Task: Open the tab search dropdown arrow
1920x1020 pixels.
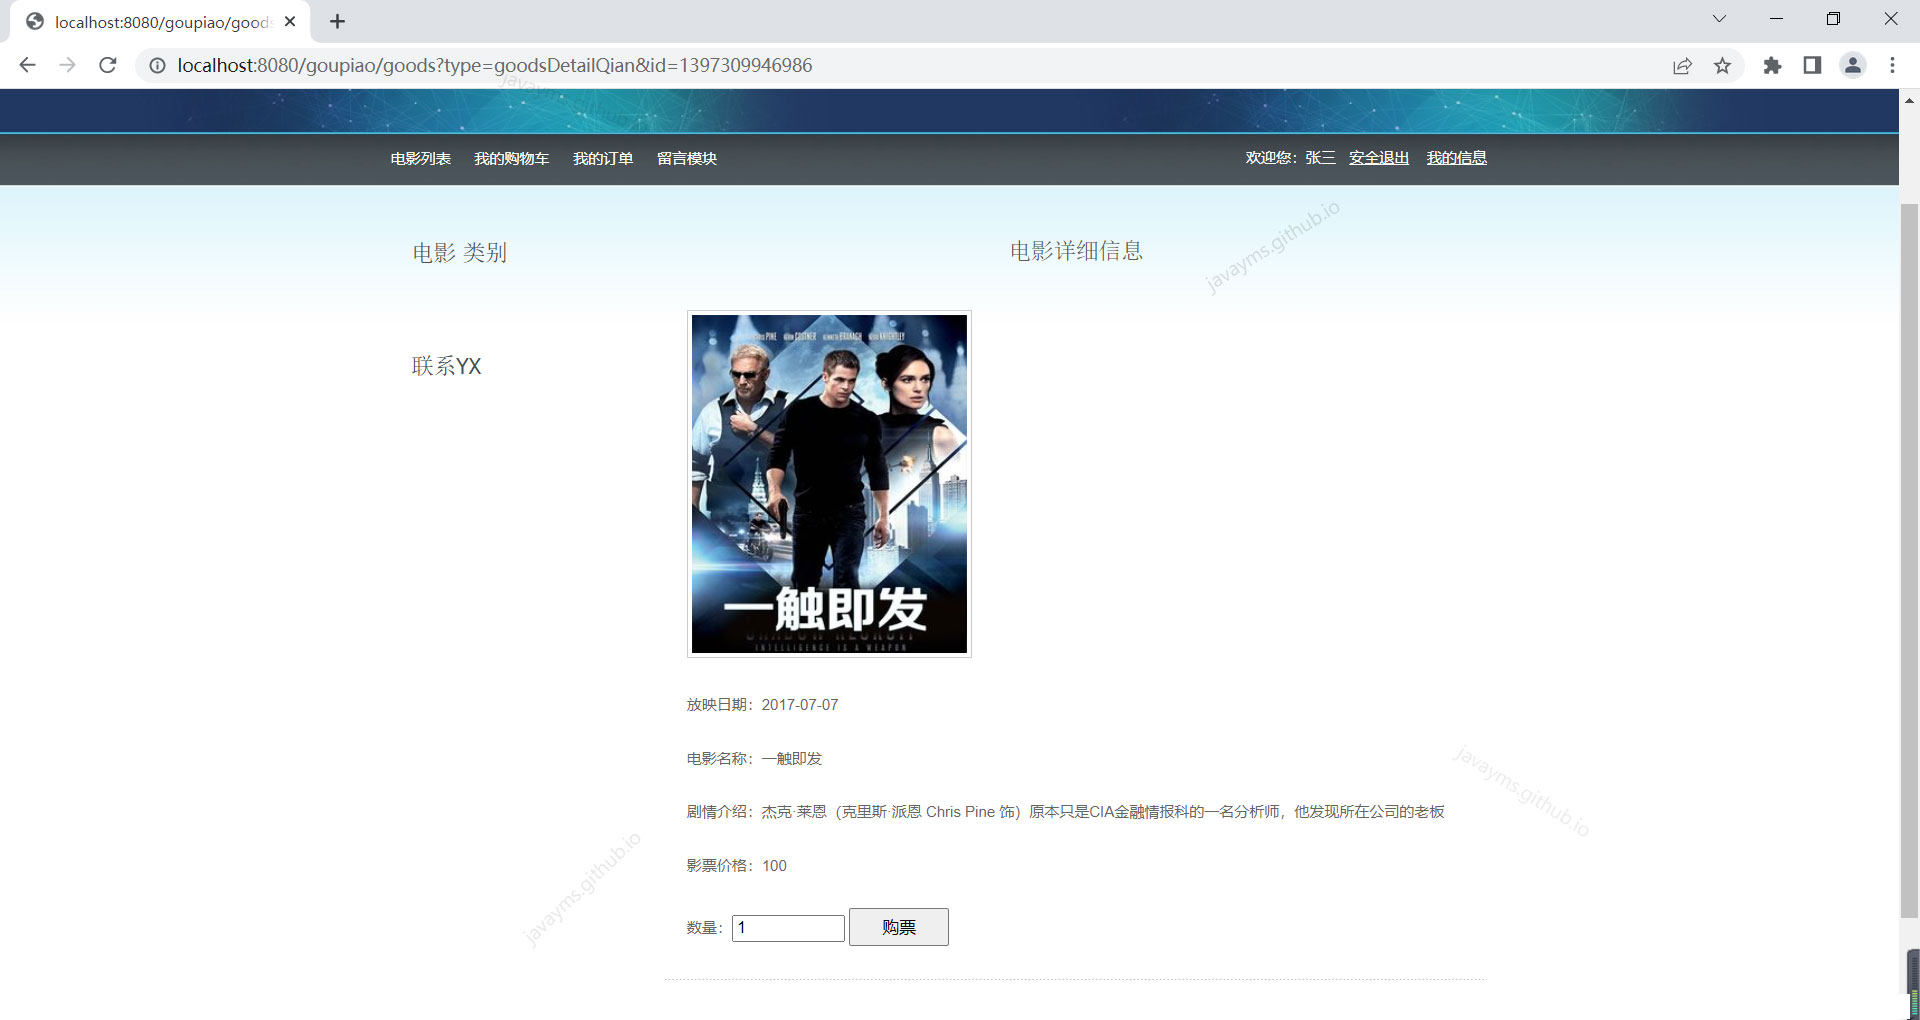Action: point(1719,19)
